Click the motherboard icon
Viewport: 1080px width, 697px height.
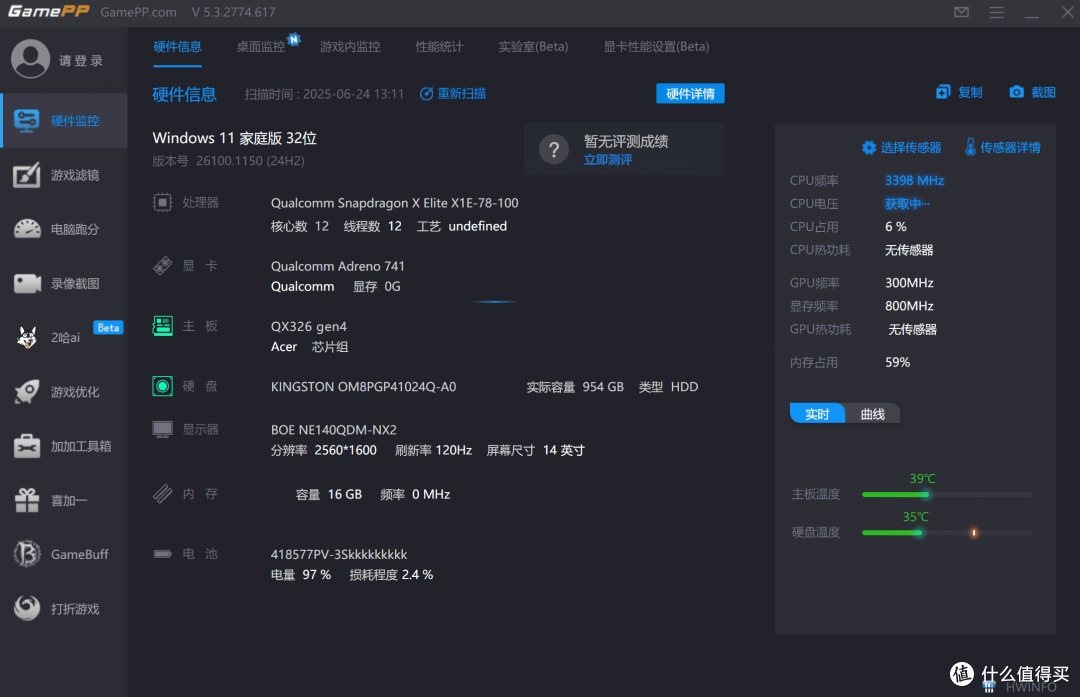163,326
